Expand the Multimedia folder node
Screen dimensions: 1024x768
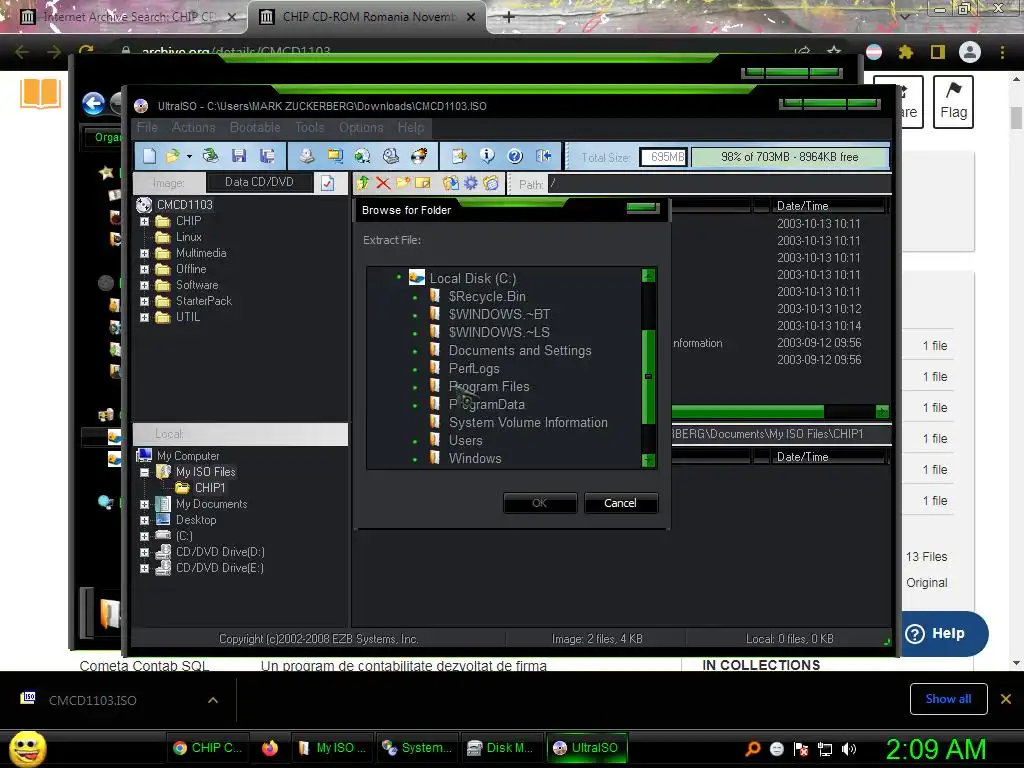pyautogui.click(x=144, y=253)
